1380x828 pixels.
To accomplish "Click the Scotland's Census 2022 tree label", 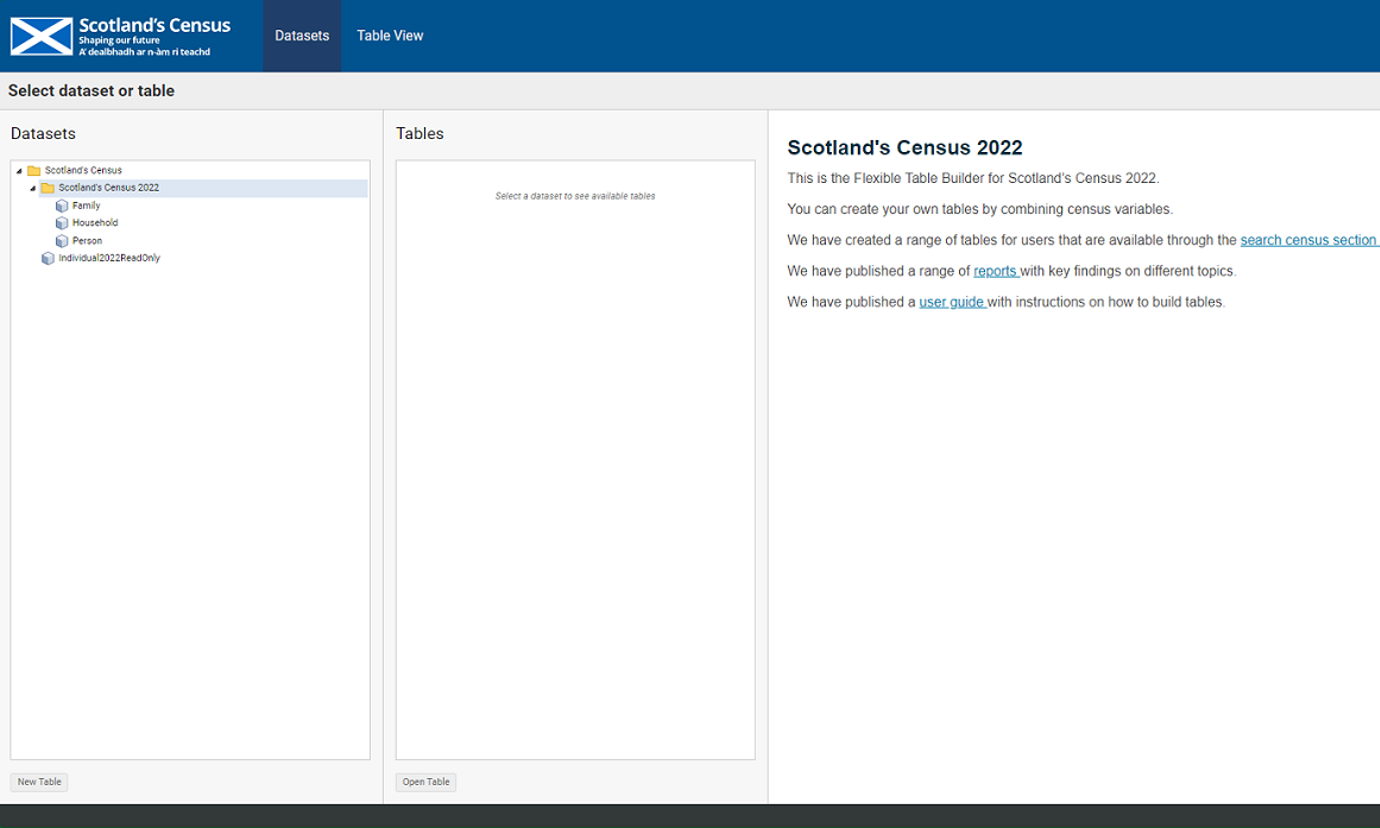I will [x=108, y=188].
